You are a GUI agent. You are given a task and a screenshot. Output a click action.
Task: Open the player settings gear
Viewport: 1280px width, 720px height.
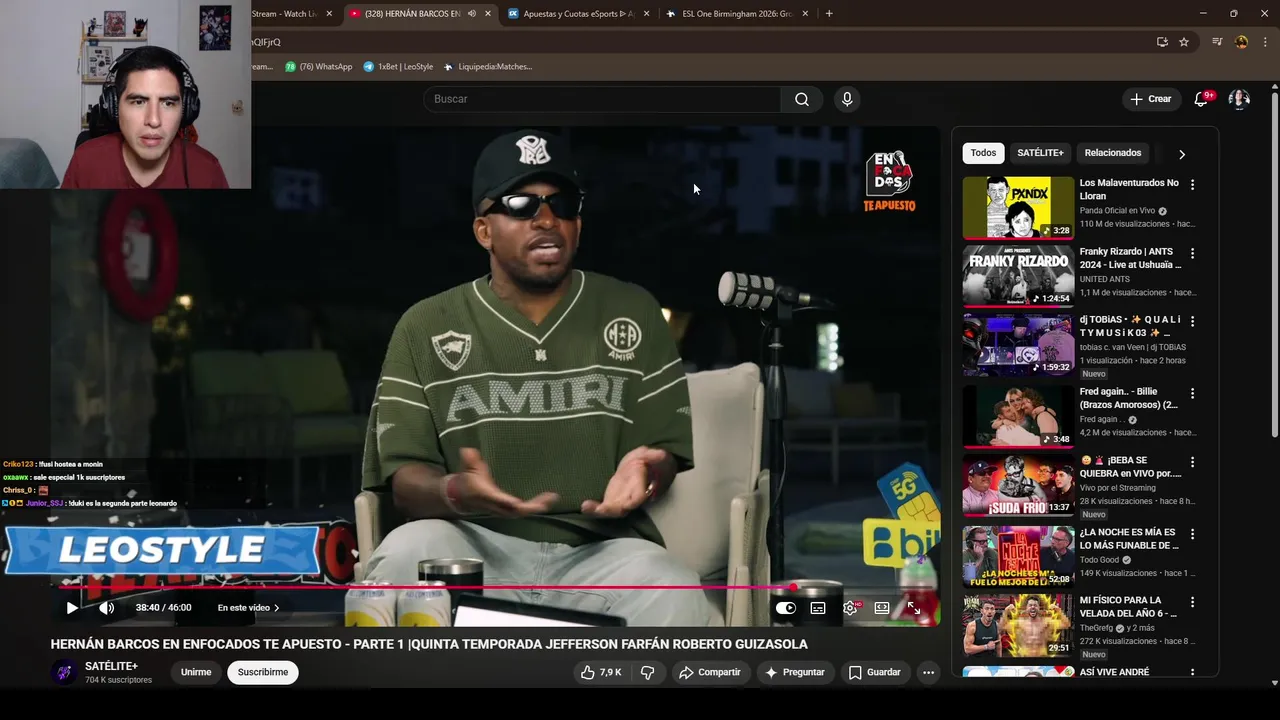[850, 608]
